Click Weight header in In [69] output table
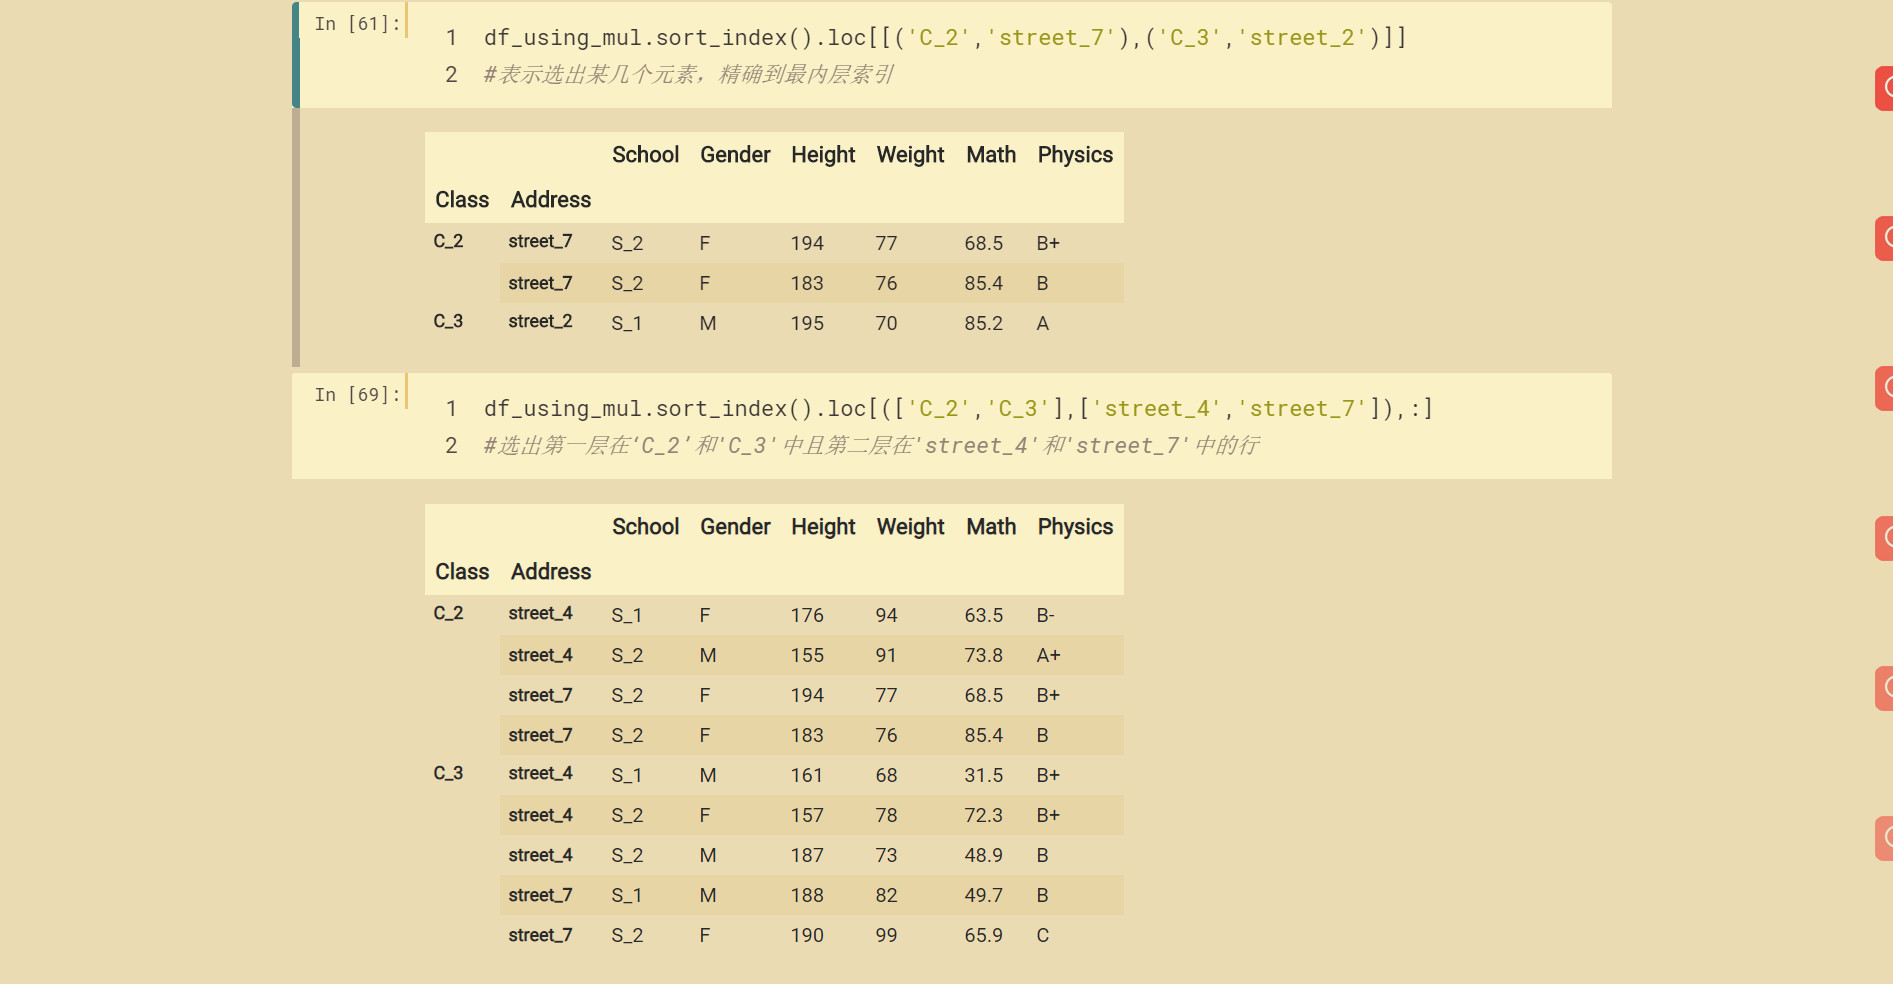Screen dimensions: 1893x984 click(910, 527)
